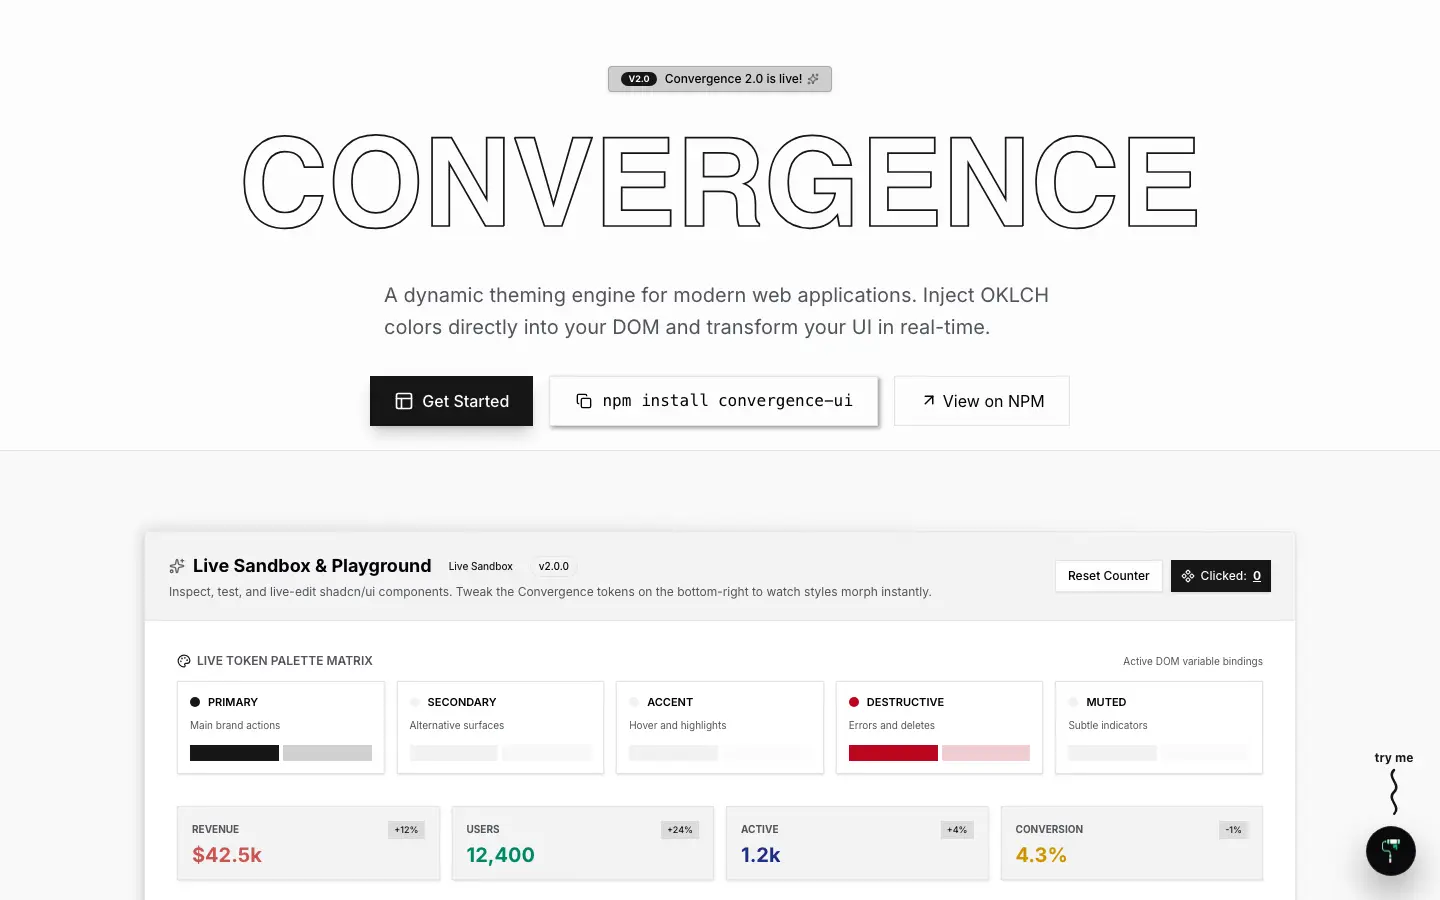The height and width of the screenshot is (900, 1440).
Task: Click the Live Sandbox badge
Action: (x=481, y=566)
